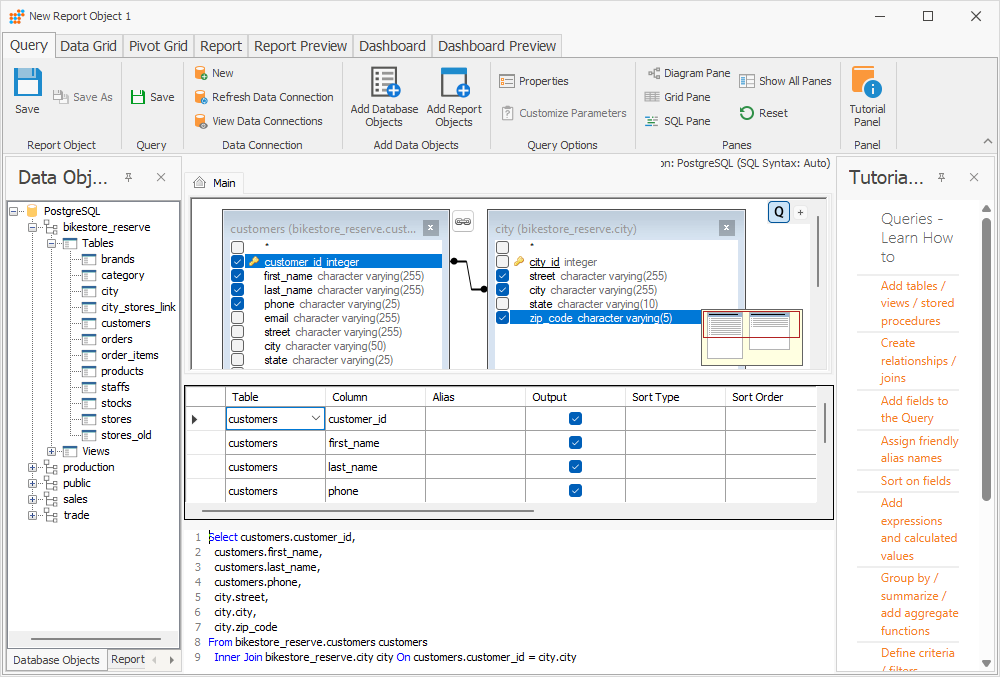Select the orders table in the tree

coord(115,339)
